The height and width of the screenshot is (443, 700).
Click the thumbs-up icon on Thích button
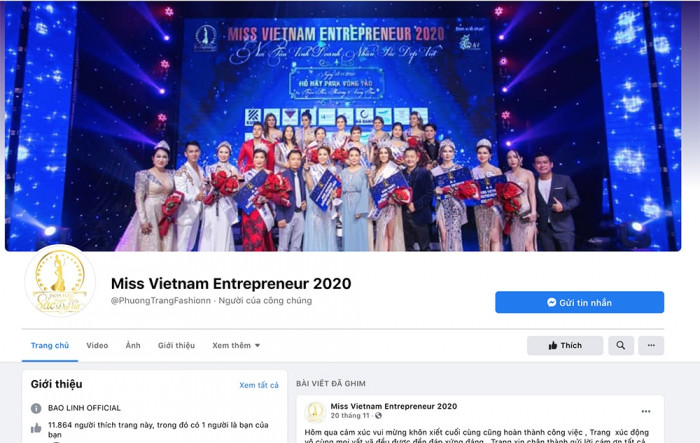click(553, 345)
